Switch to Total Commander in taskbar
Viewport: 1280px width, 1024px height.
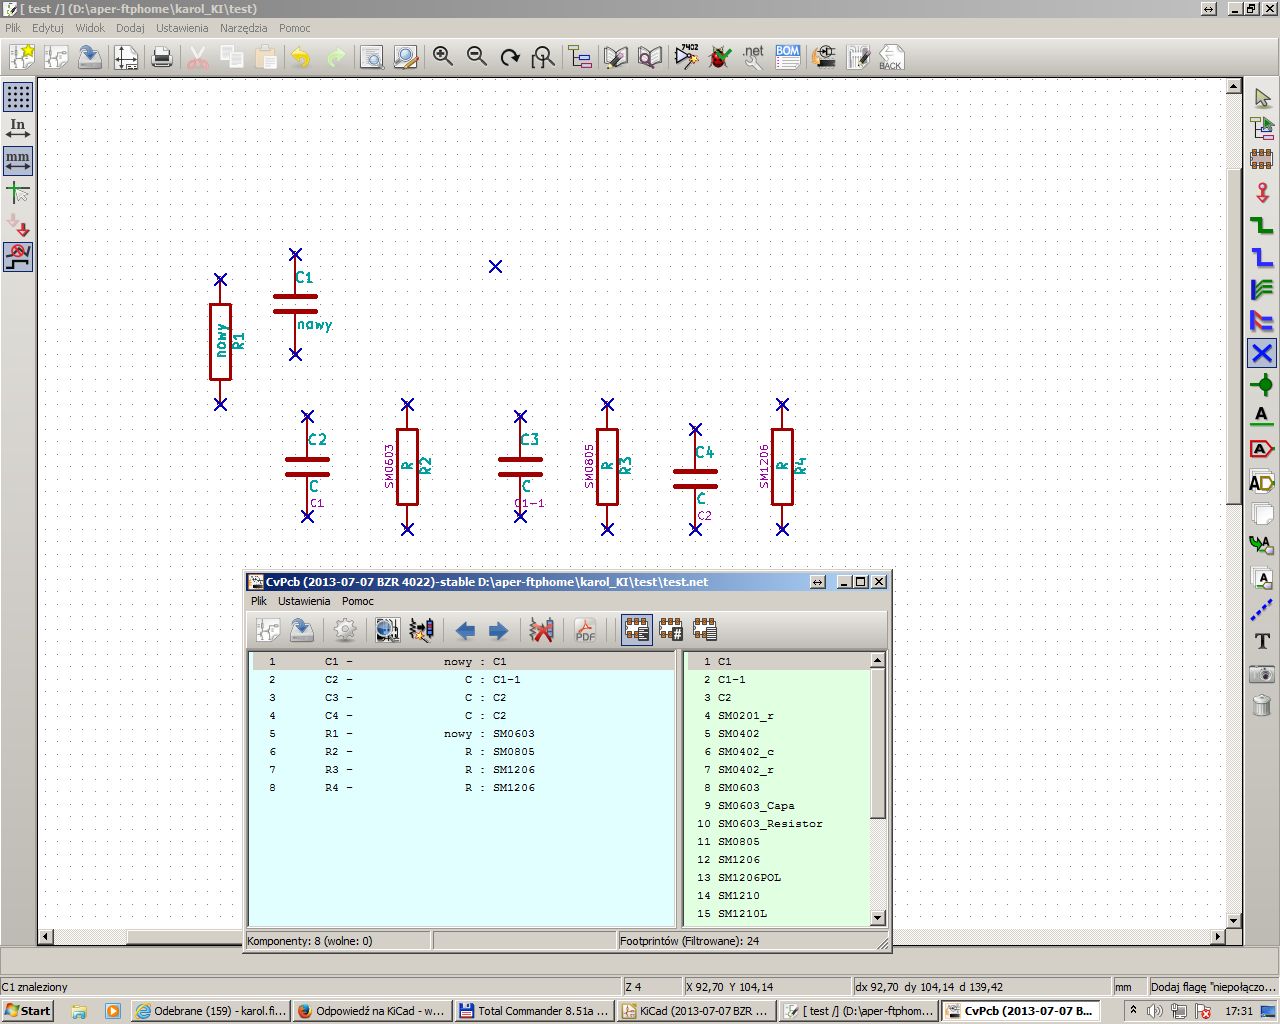533,1011
